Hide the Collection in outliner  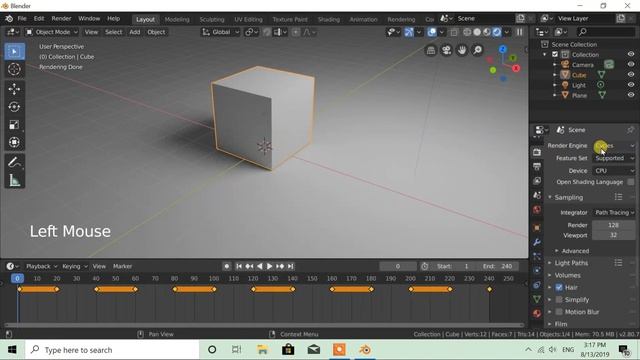click(631, 54)
